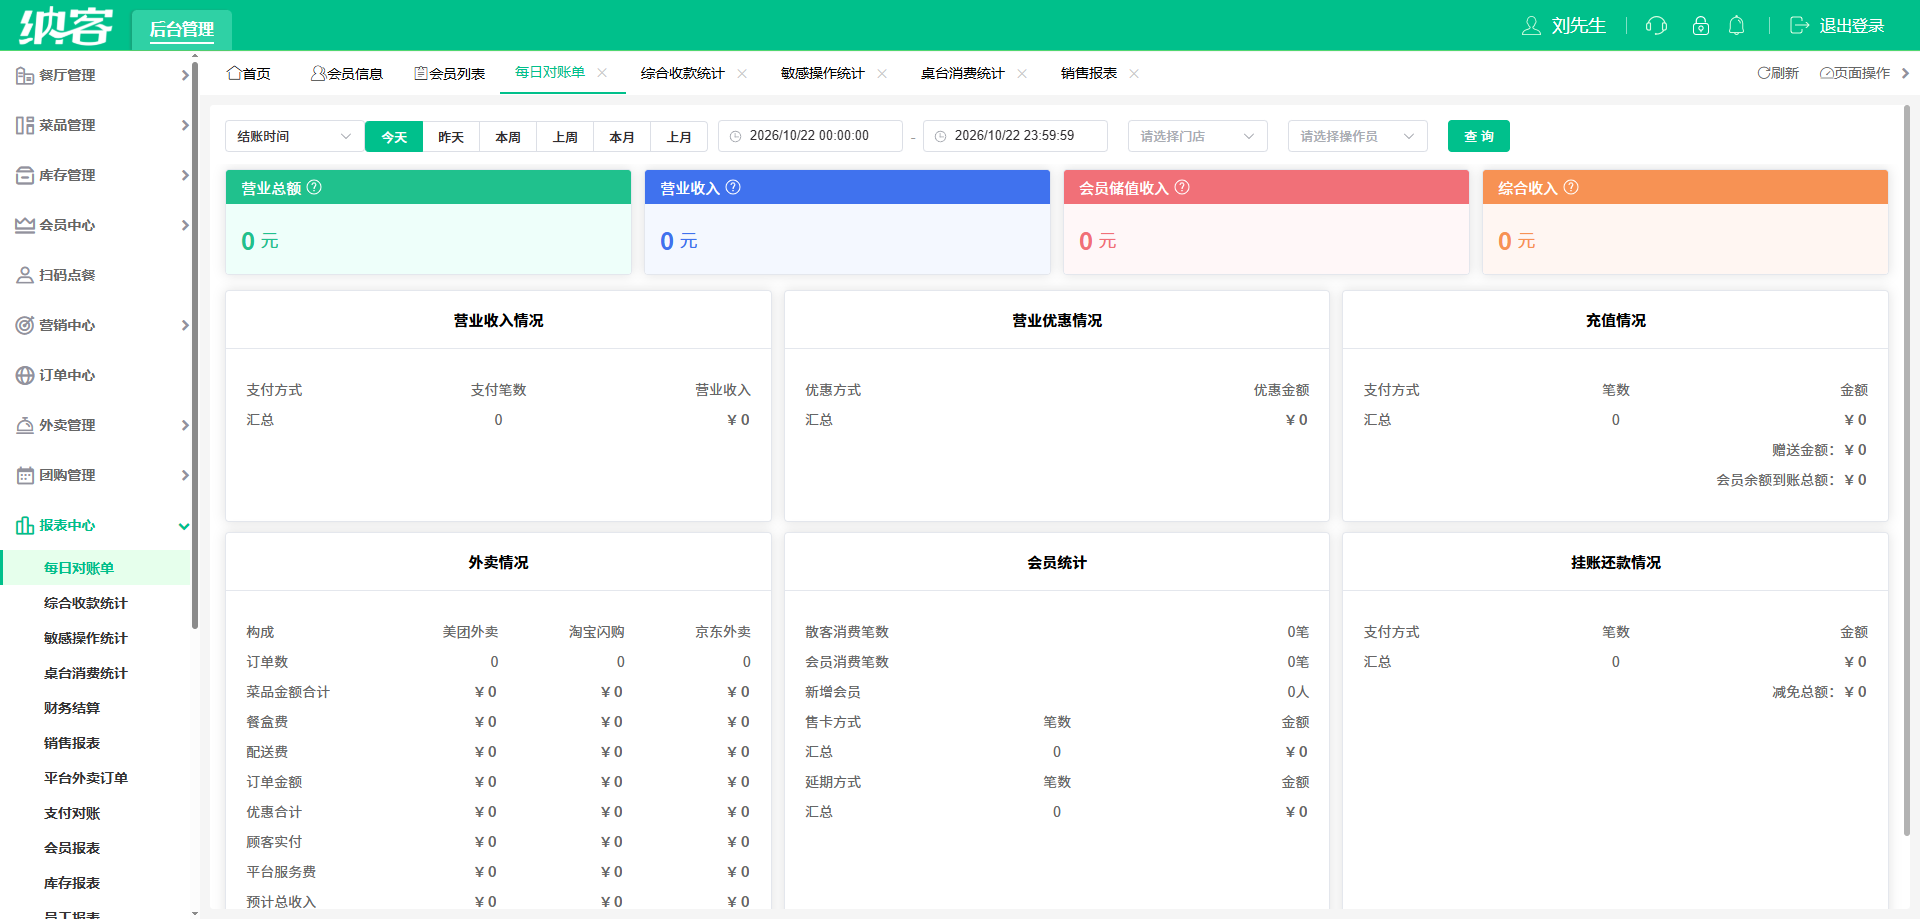Viewport: 1920px width, 919px height.
Task: Click the 会员中心 crown icon
Action: click(x=25, y=225)
